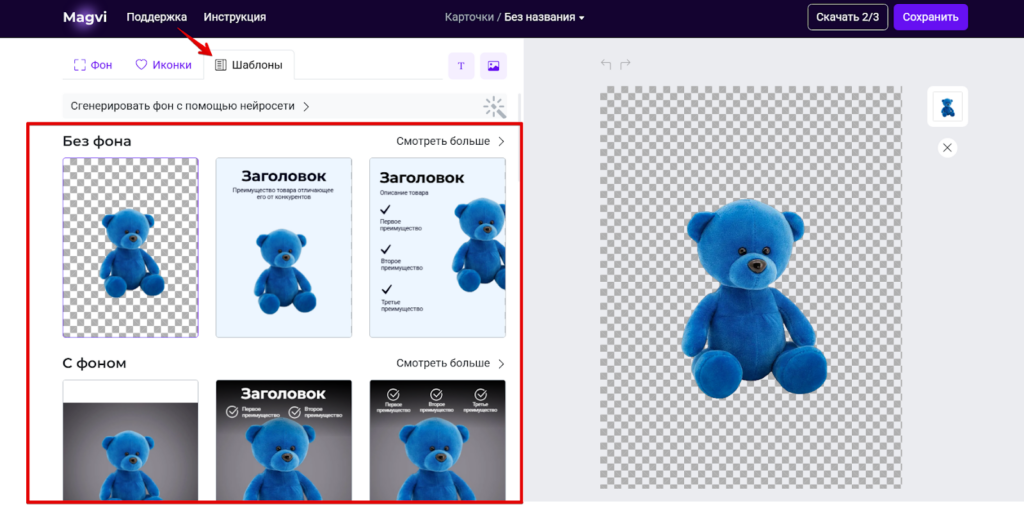1024x506 pixels.
Task: Switch to the Фон tab
Action: coord(93,65)
